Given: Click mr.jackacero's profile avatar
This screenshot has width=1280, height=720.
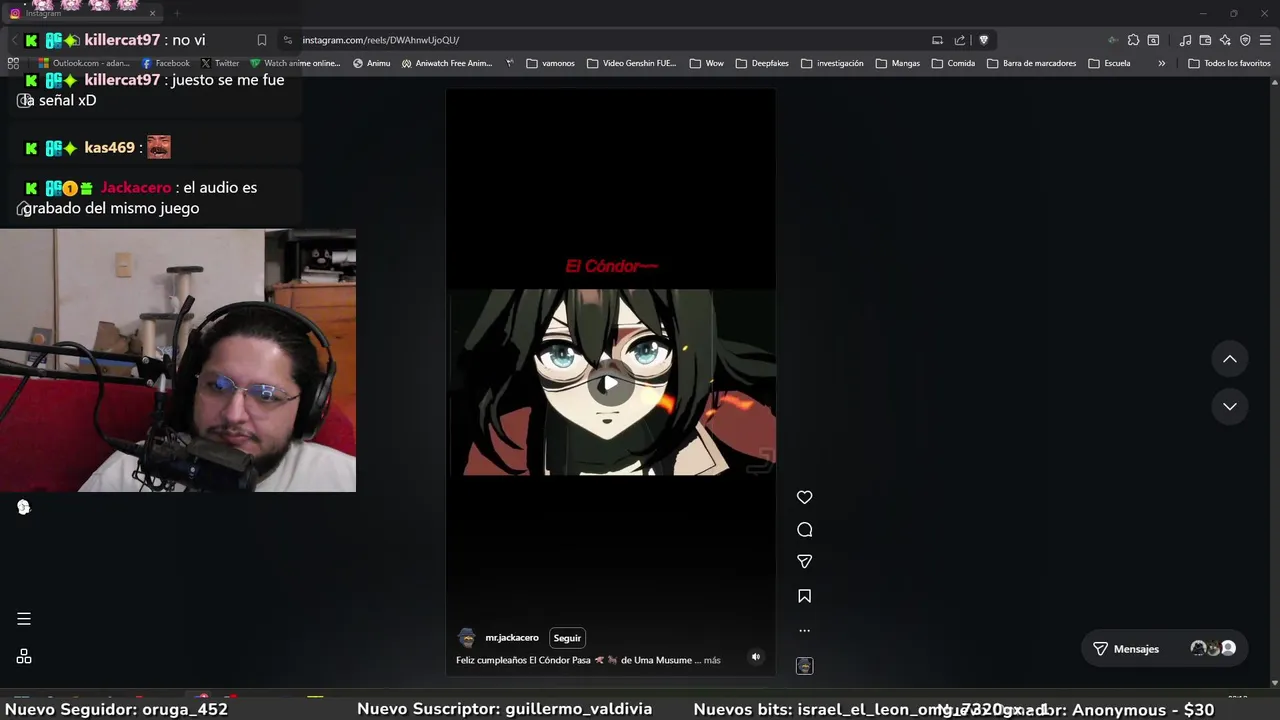Looking at the screenshot, I should [x=466, y=638].
